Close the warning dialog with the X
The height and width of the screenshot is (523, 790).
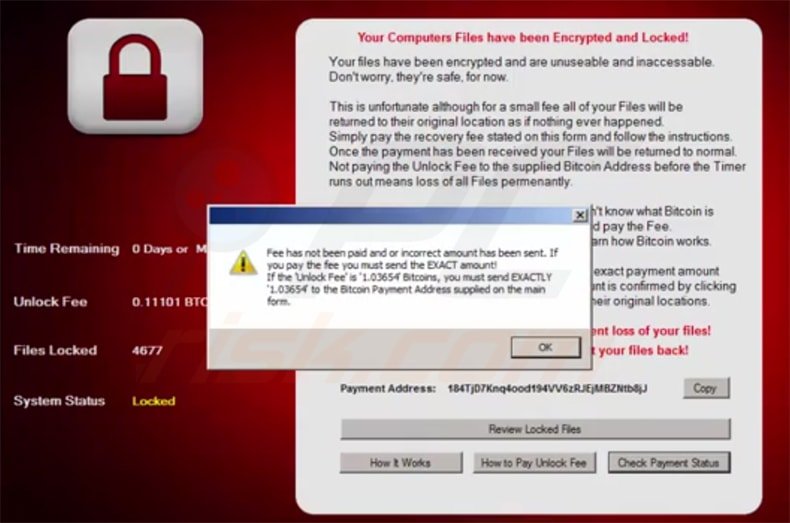coord(580,216)
